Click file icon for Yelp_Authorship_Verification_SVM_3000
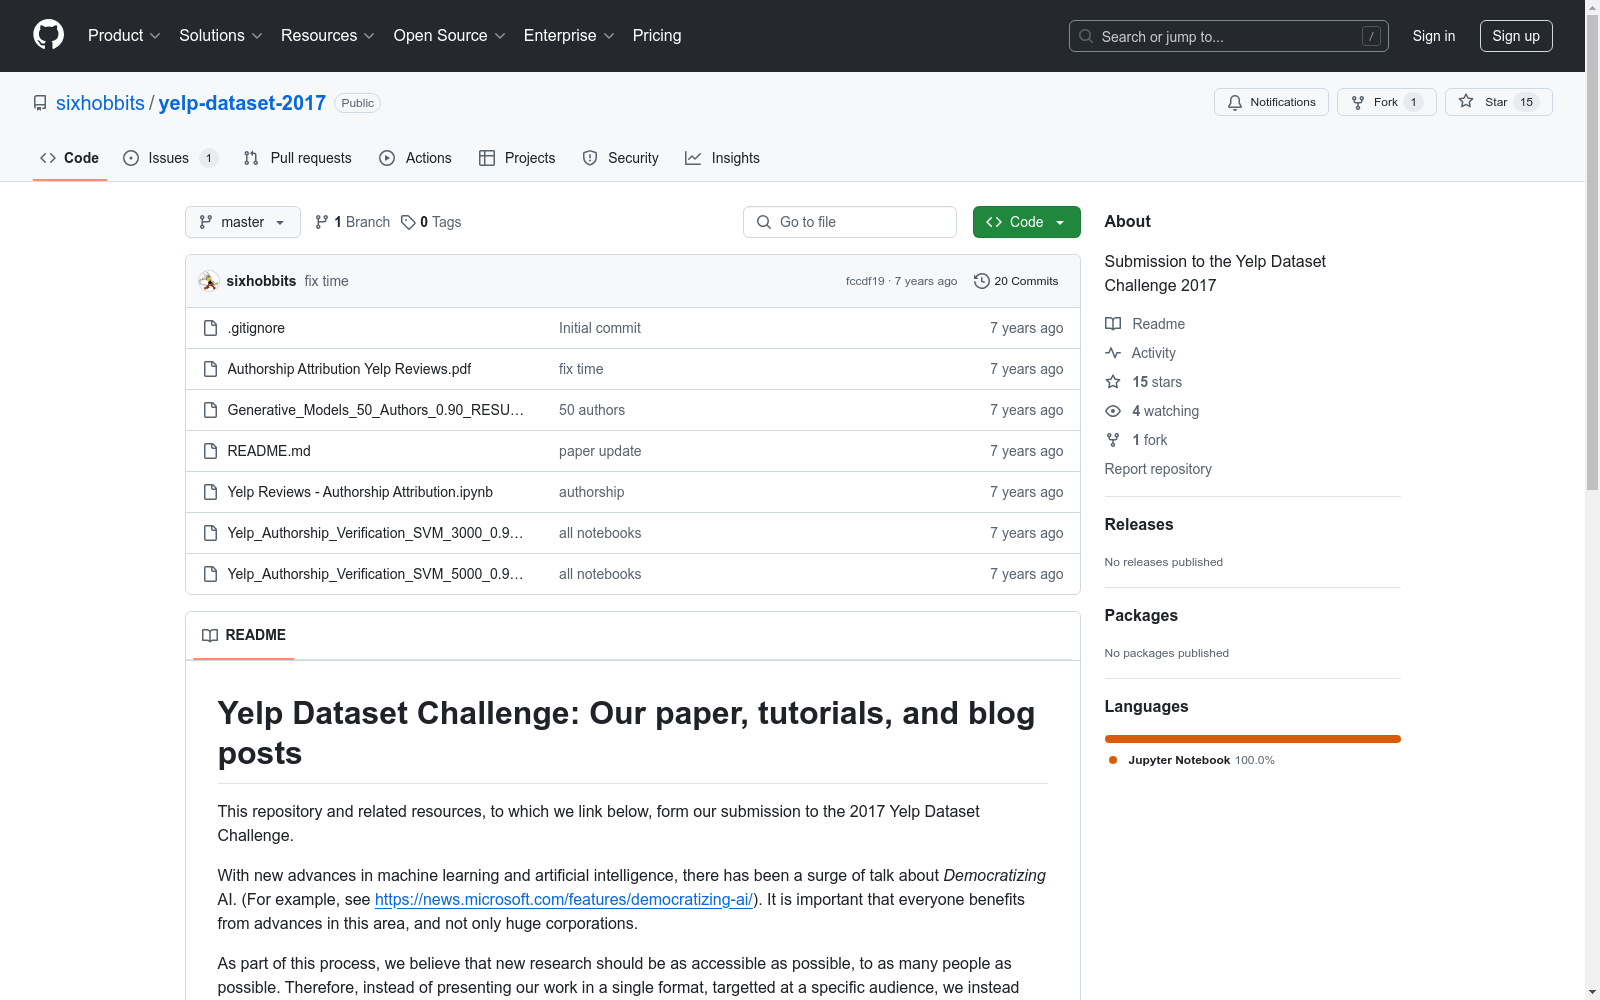 click(210, 533)
